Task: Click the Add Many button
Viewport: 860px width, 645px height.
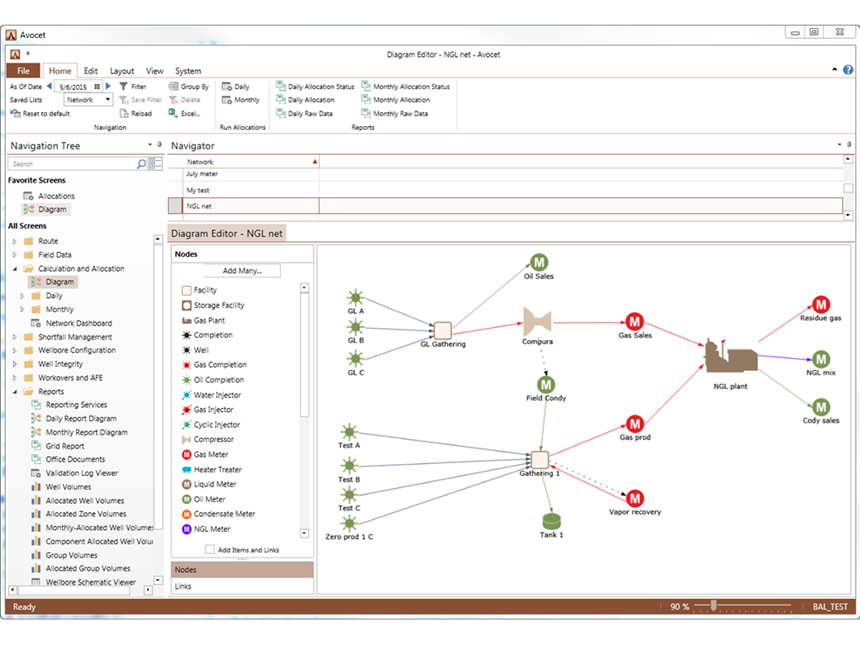Action: 241,271
